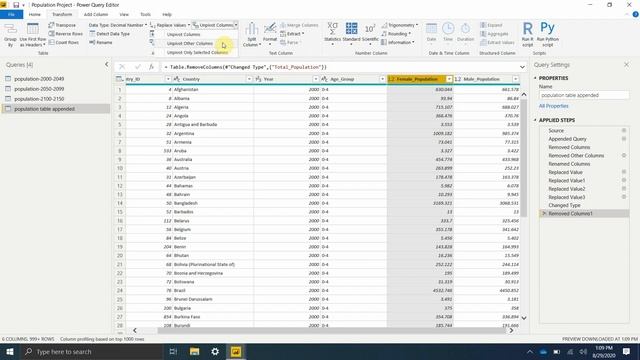Click the Merge Columns tool

(x=299, y=25)
